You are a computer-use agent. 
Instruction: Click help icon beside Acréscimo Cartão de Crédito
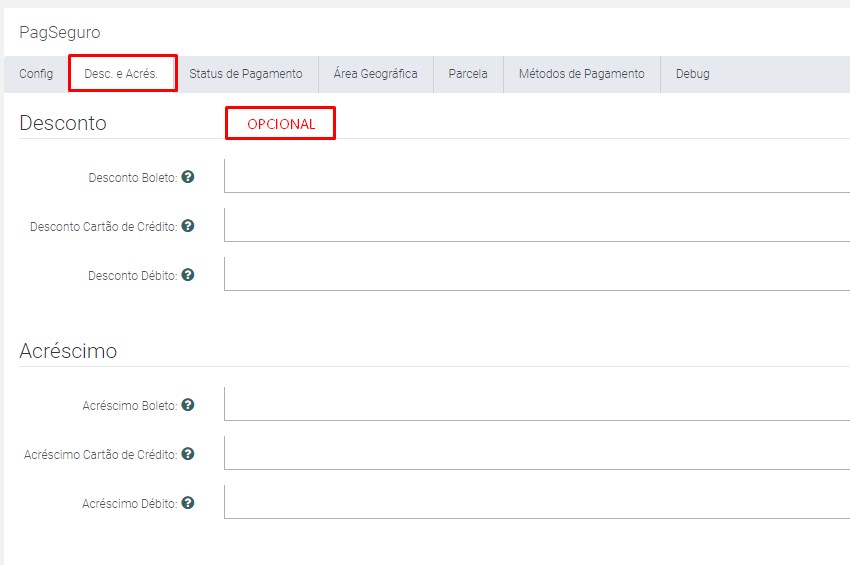coord(187,454)
